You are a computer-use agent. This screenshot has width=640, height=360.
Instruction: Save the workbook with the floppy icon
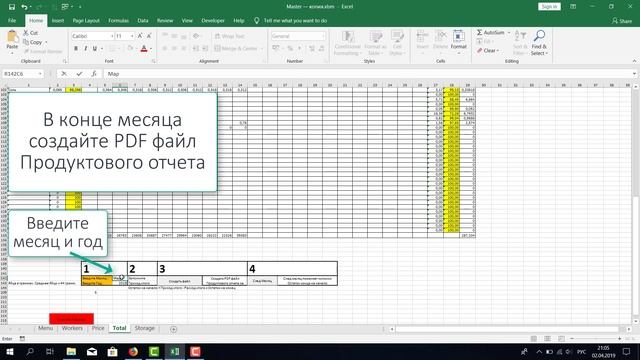coord(11,7)
